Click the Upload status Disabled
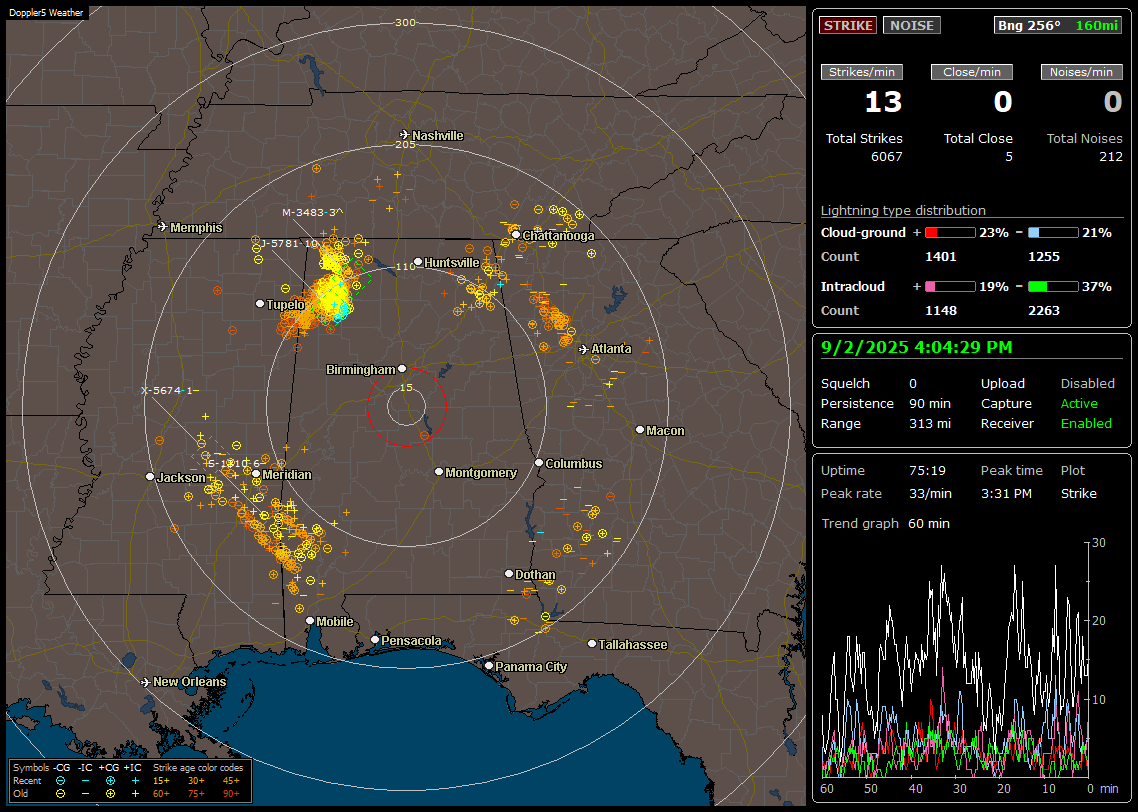This screenshot has width=1138, height=812. tap(1087, 383)
